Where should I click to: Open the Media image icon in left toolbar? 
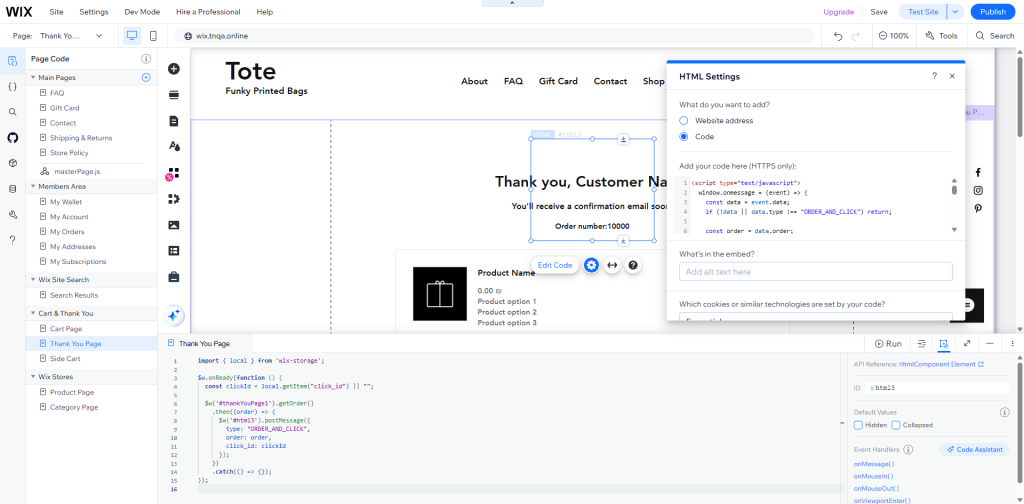tap(174, 225)
